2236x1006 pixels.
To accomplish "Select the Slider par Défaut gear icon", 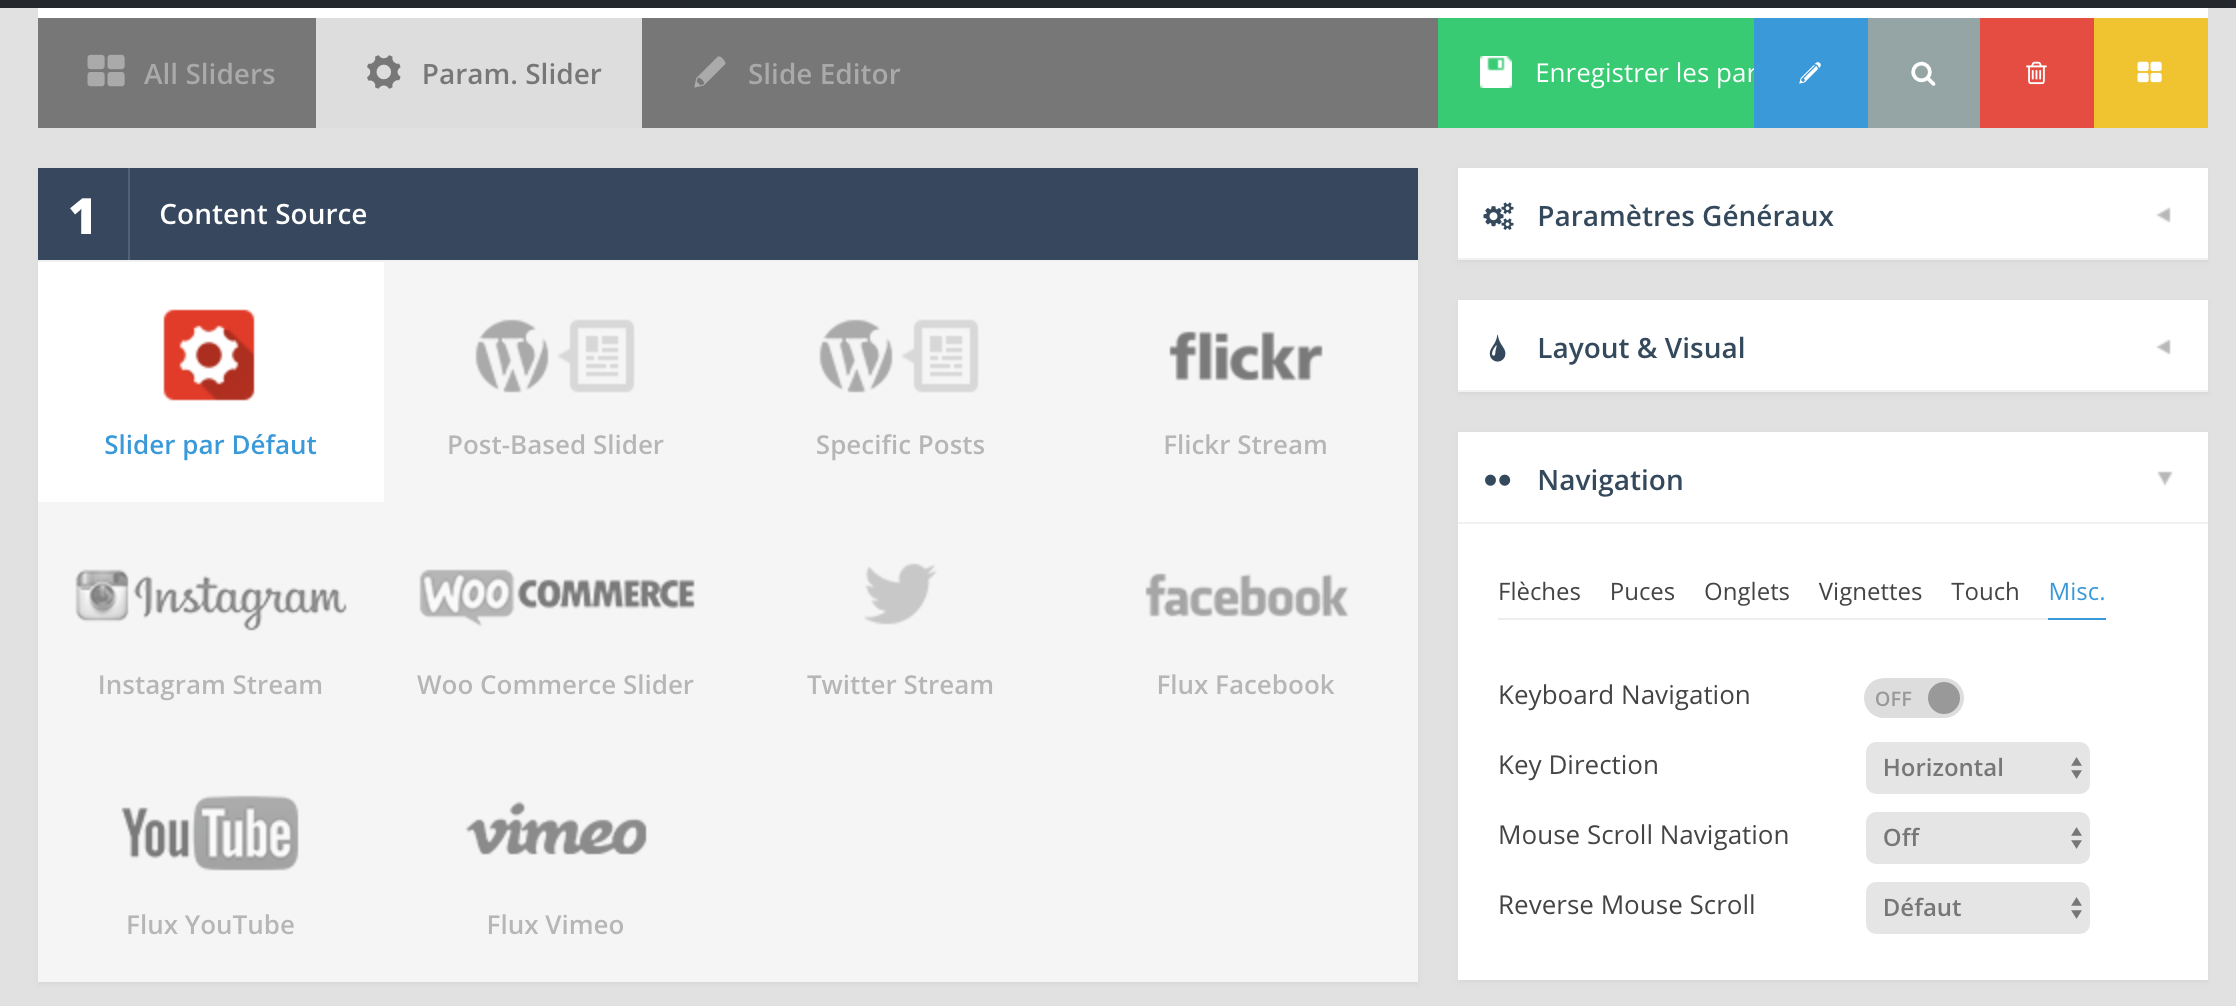I will (x=209, y=355).
